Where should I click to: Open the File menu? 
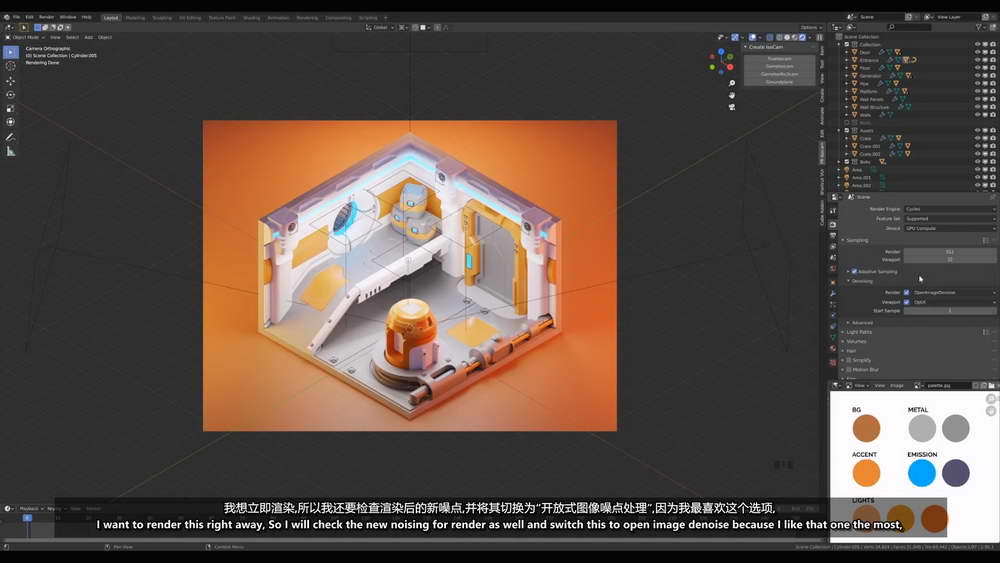[17, 17]
